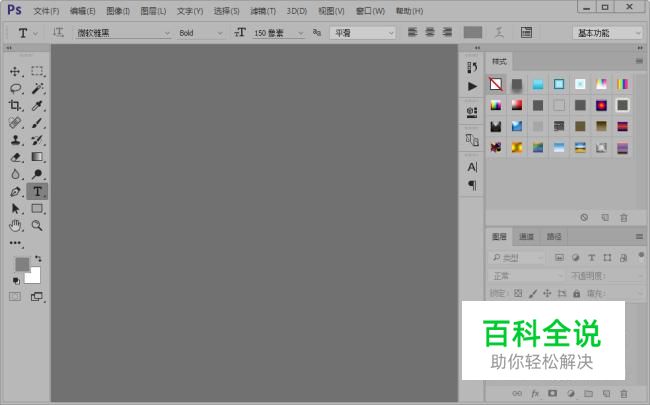650x405 pixels.
Task: Open the Layers panel menu
Action: coord(639,237)
